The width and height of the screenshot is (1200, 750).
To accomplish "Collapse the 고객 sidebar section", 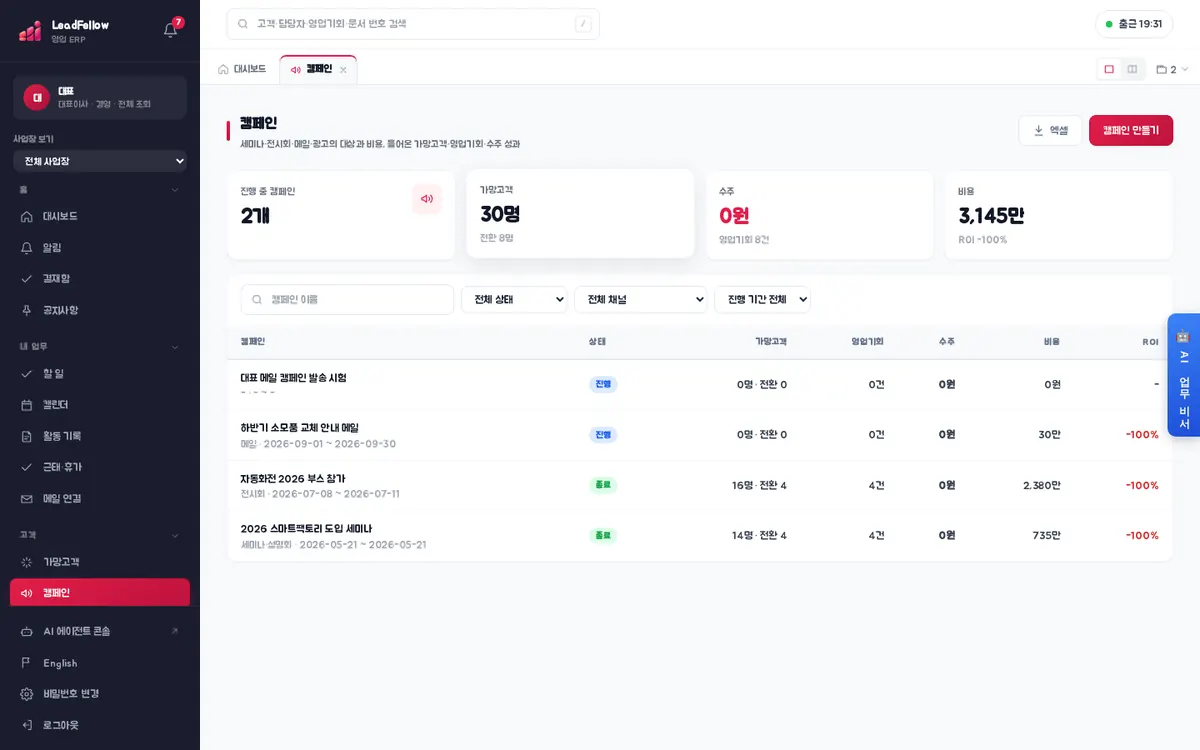I will pyautogui.click(x=175, y=535).
